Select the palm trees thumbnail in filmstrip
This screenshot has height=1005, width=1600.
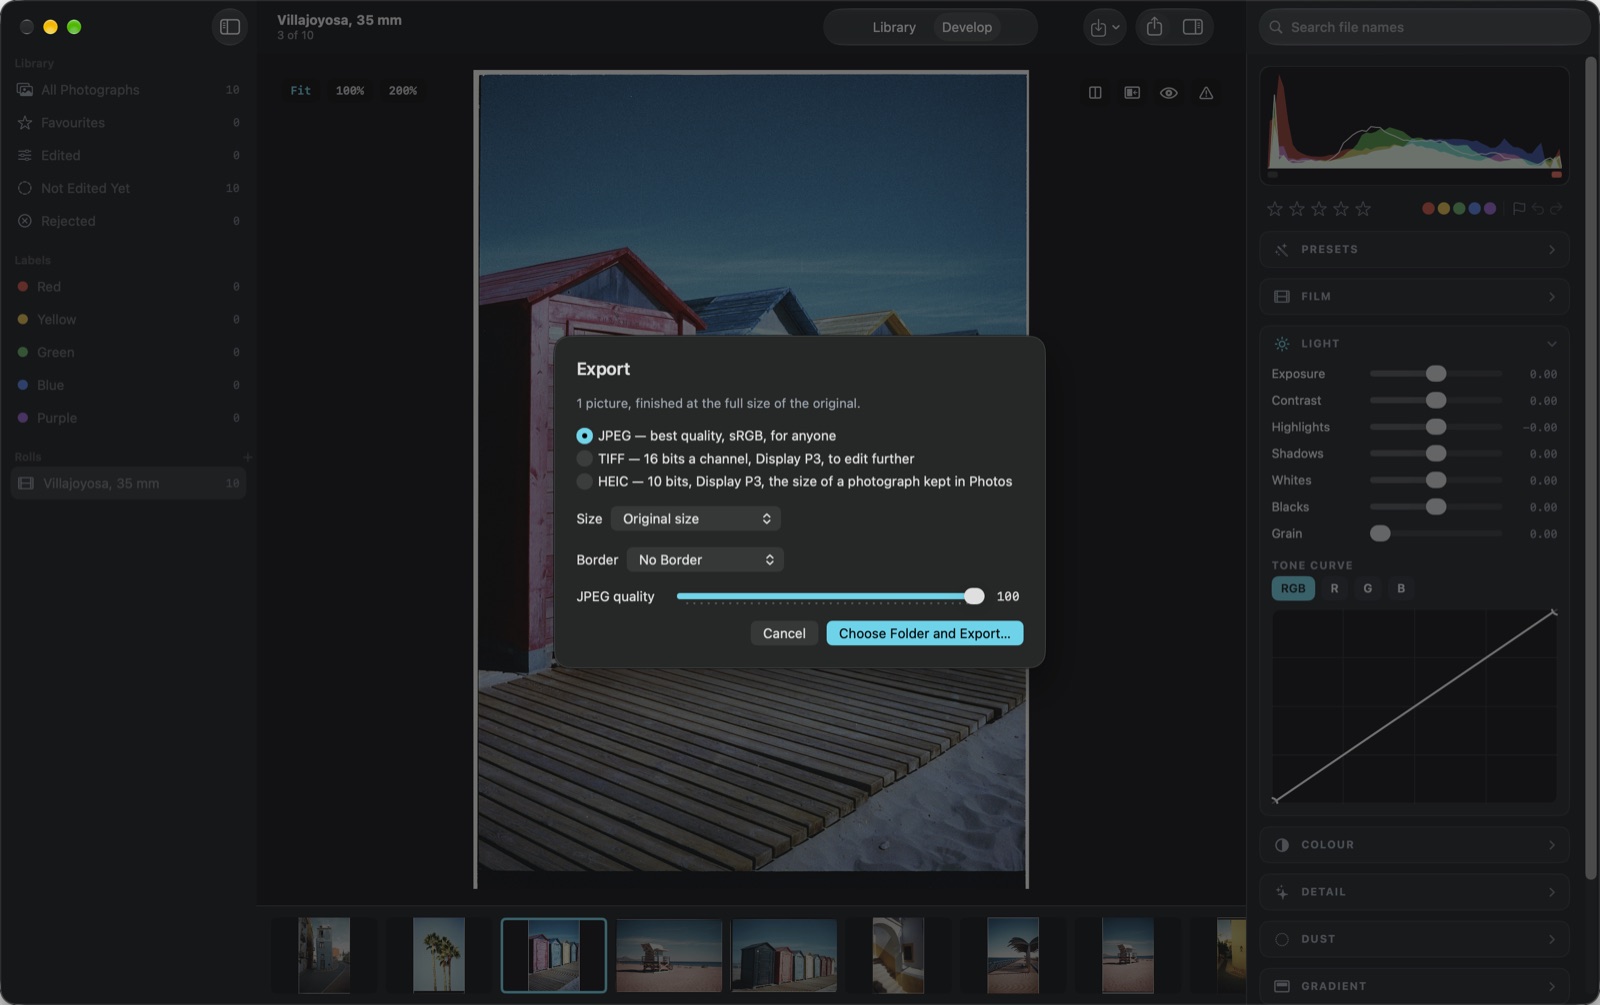pyautogui.click(x=439, y=955)
